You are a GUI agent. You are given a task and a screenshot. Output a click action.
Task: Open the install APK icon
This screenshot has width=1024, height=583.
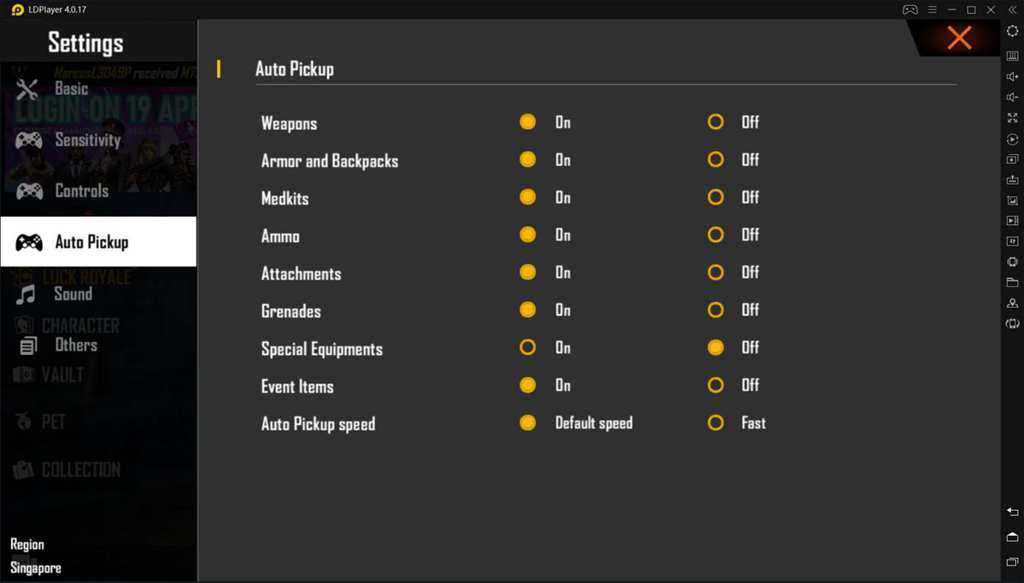[x=1011, y=180]
